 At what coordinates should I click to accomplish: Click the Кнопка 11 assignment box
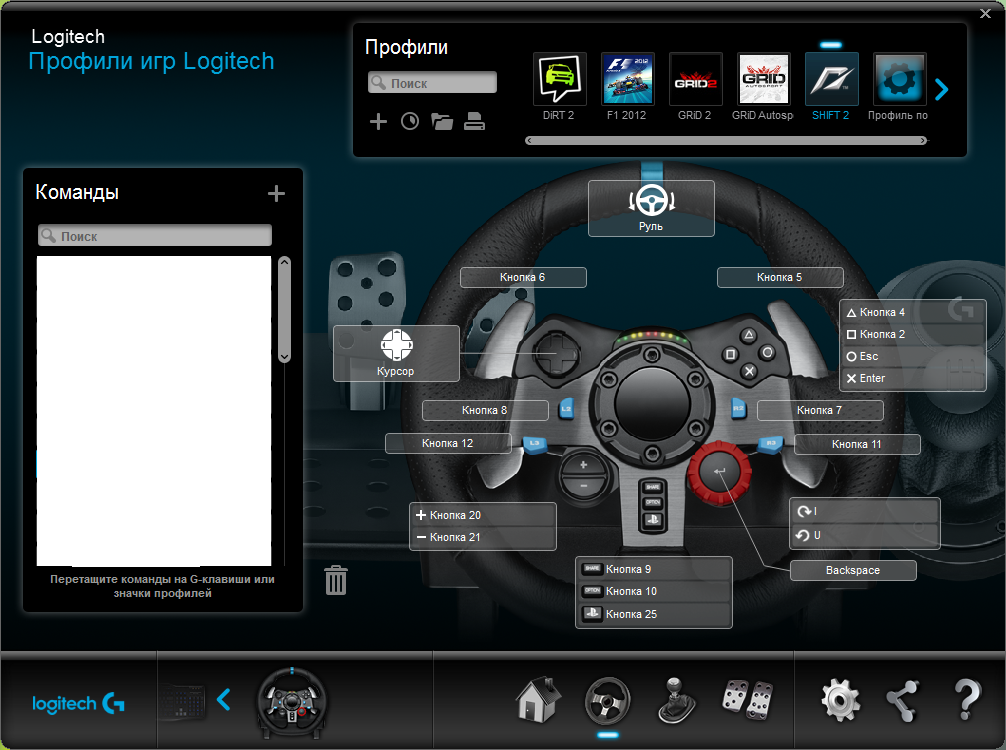click(857, 444)
